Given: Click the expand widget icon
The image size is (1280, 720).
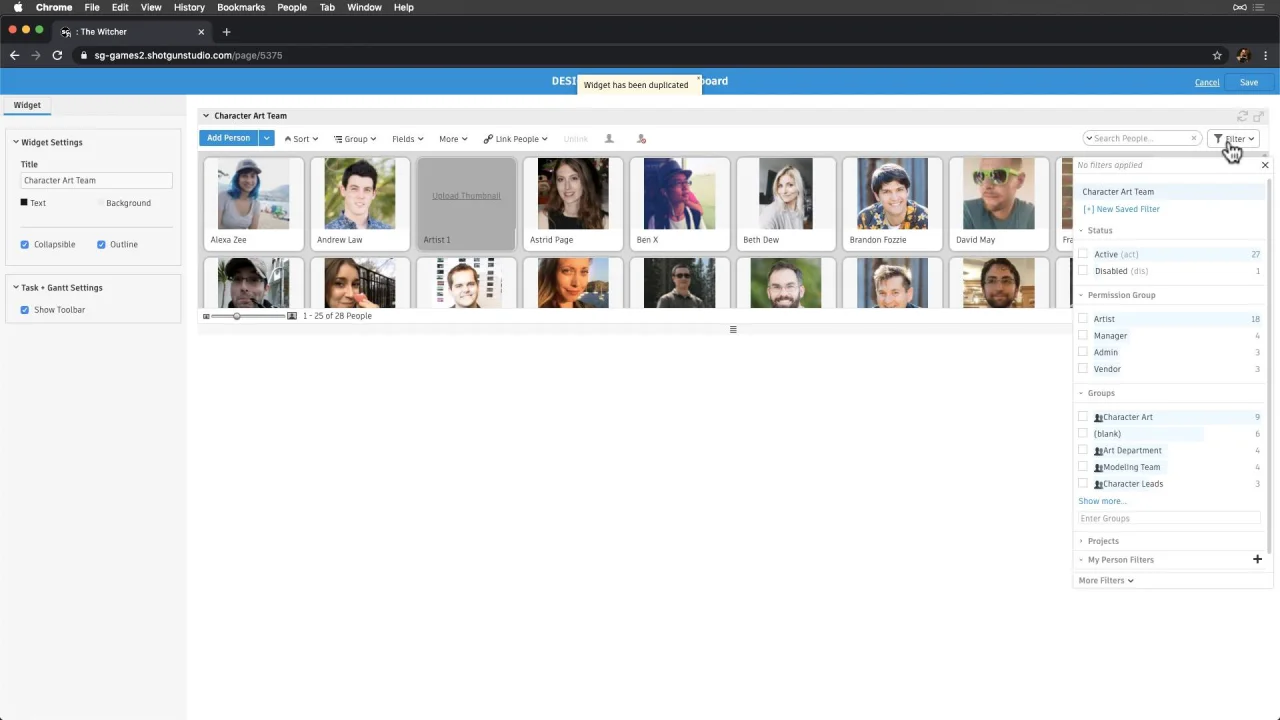Looking at the screenshot, I should [x=1259, y=116].
